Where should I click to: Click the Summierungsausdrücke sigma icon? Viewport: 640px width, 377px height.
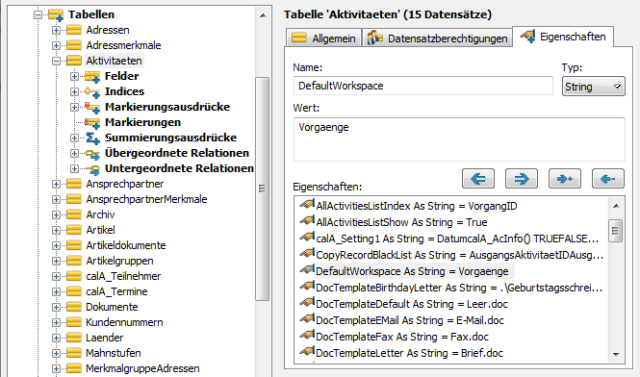(x=92, y=138)
